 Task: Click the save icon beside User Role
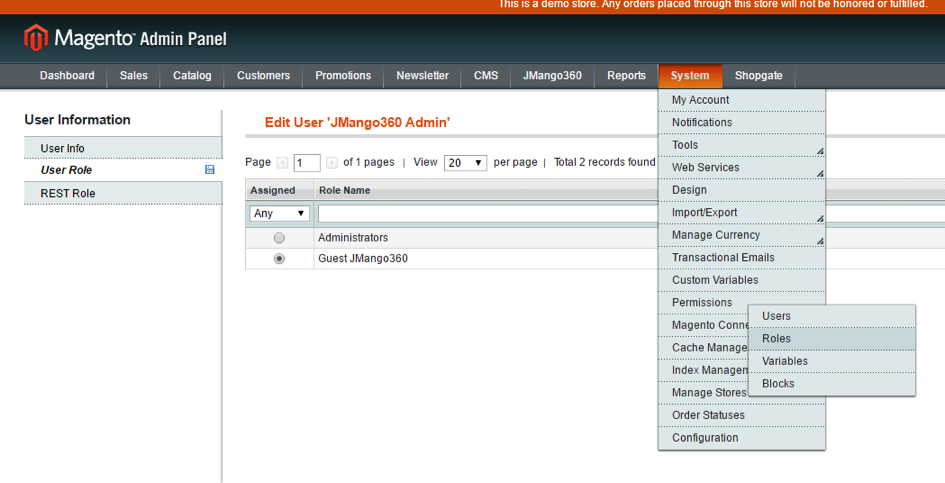coord(210,169)
